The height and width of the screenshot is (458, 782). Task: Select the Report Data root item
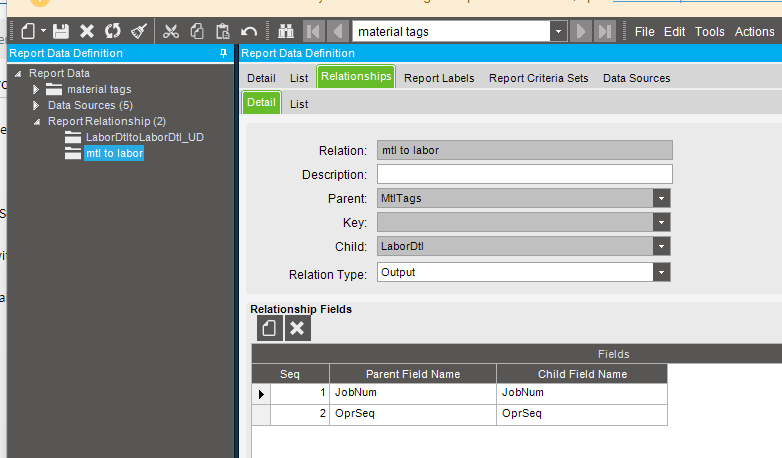59,73
